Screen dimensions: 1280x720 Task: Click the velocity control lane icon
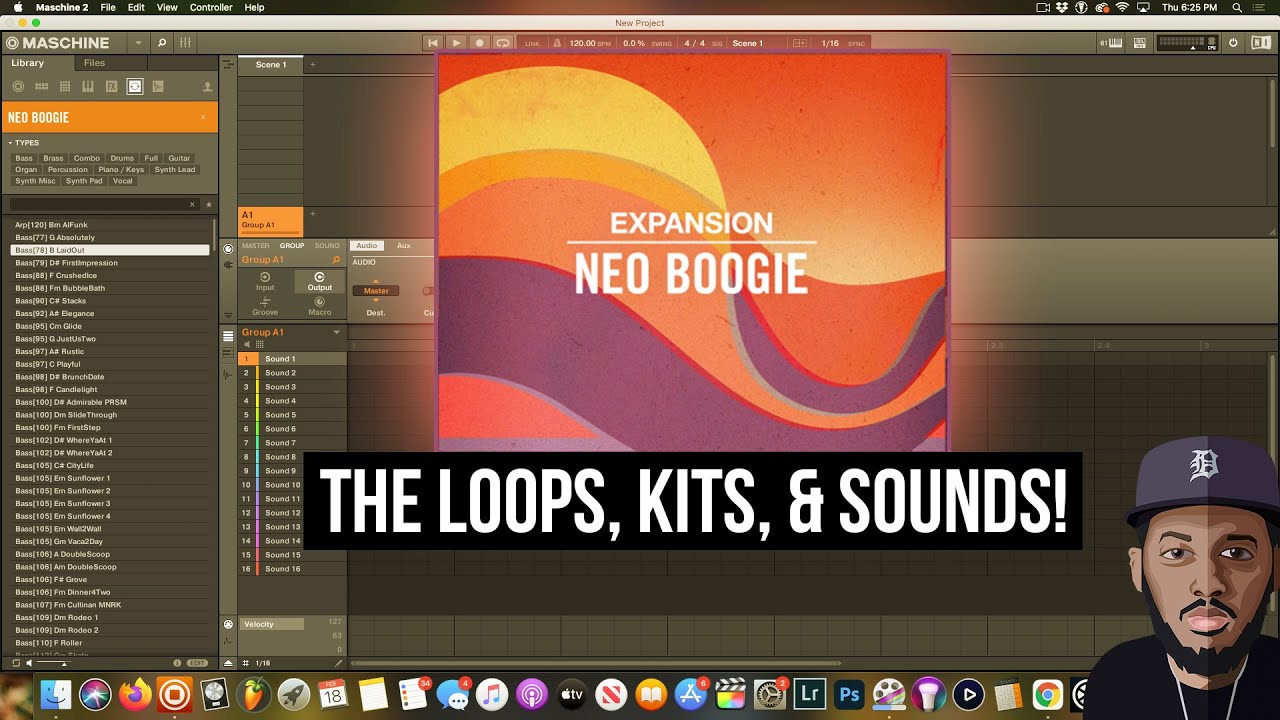click(228, 624)
